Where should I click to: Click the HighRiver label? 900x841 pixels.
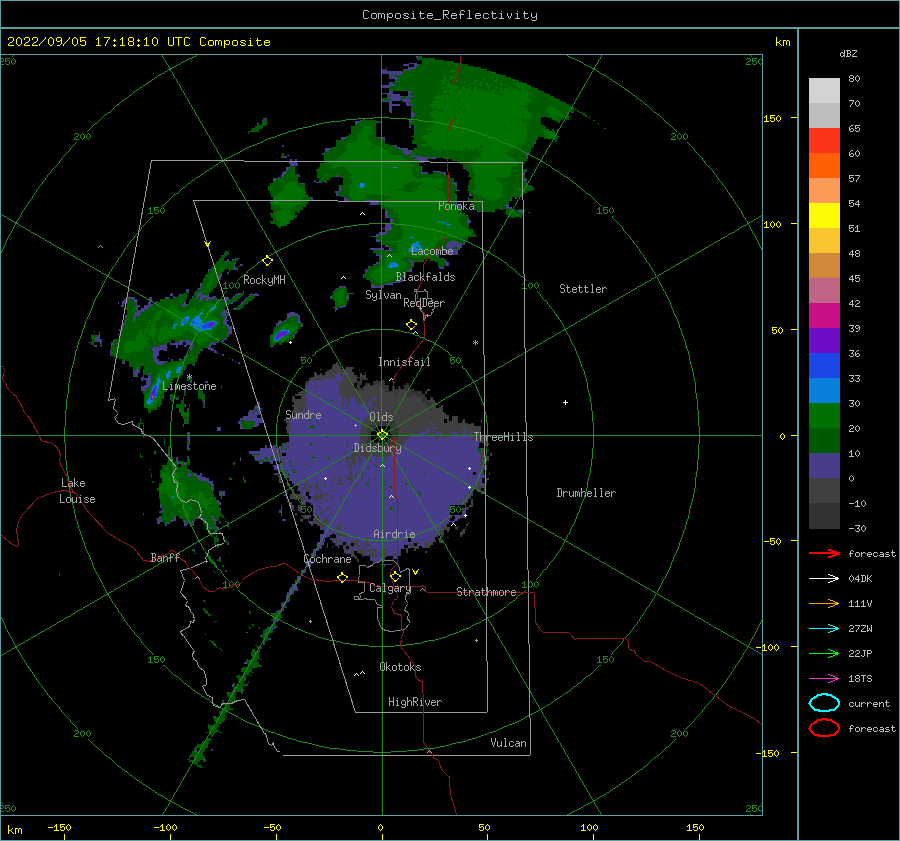pos(415,702)
